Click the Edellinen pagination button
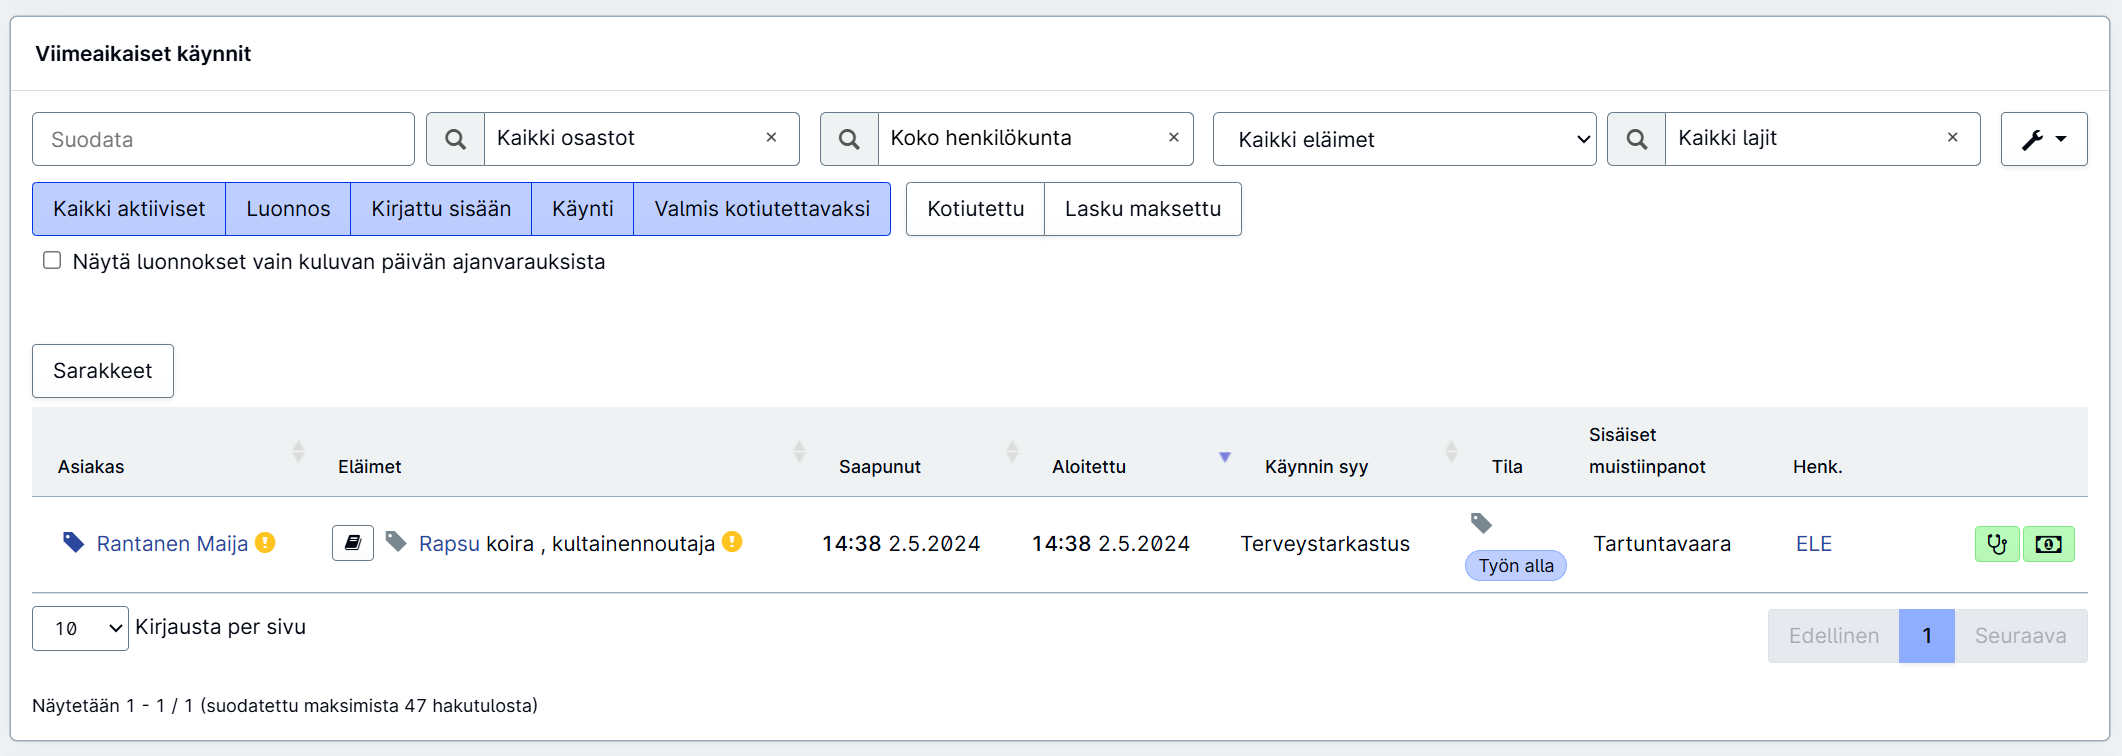 pos(1834,636)
